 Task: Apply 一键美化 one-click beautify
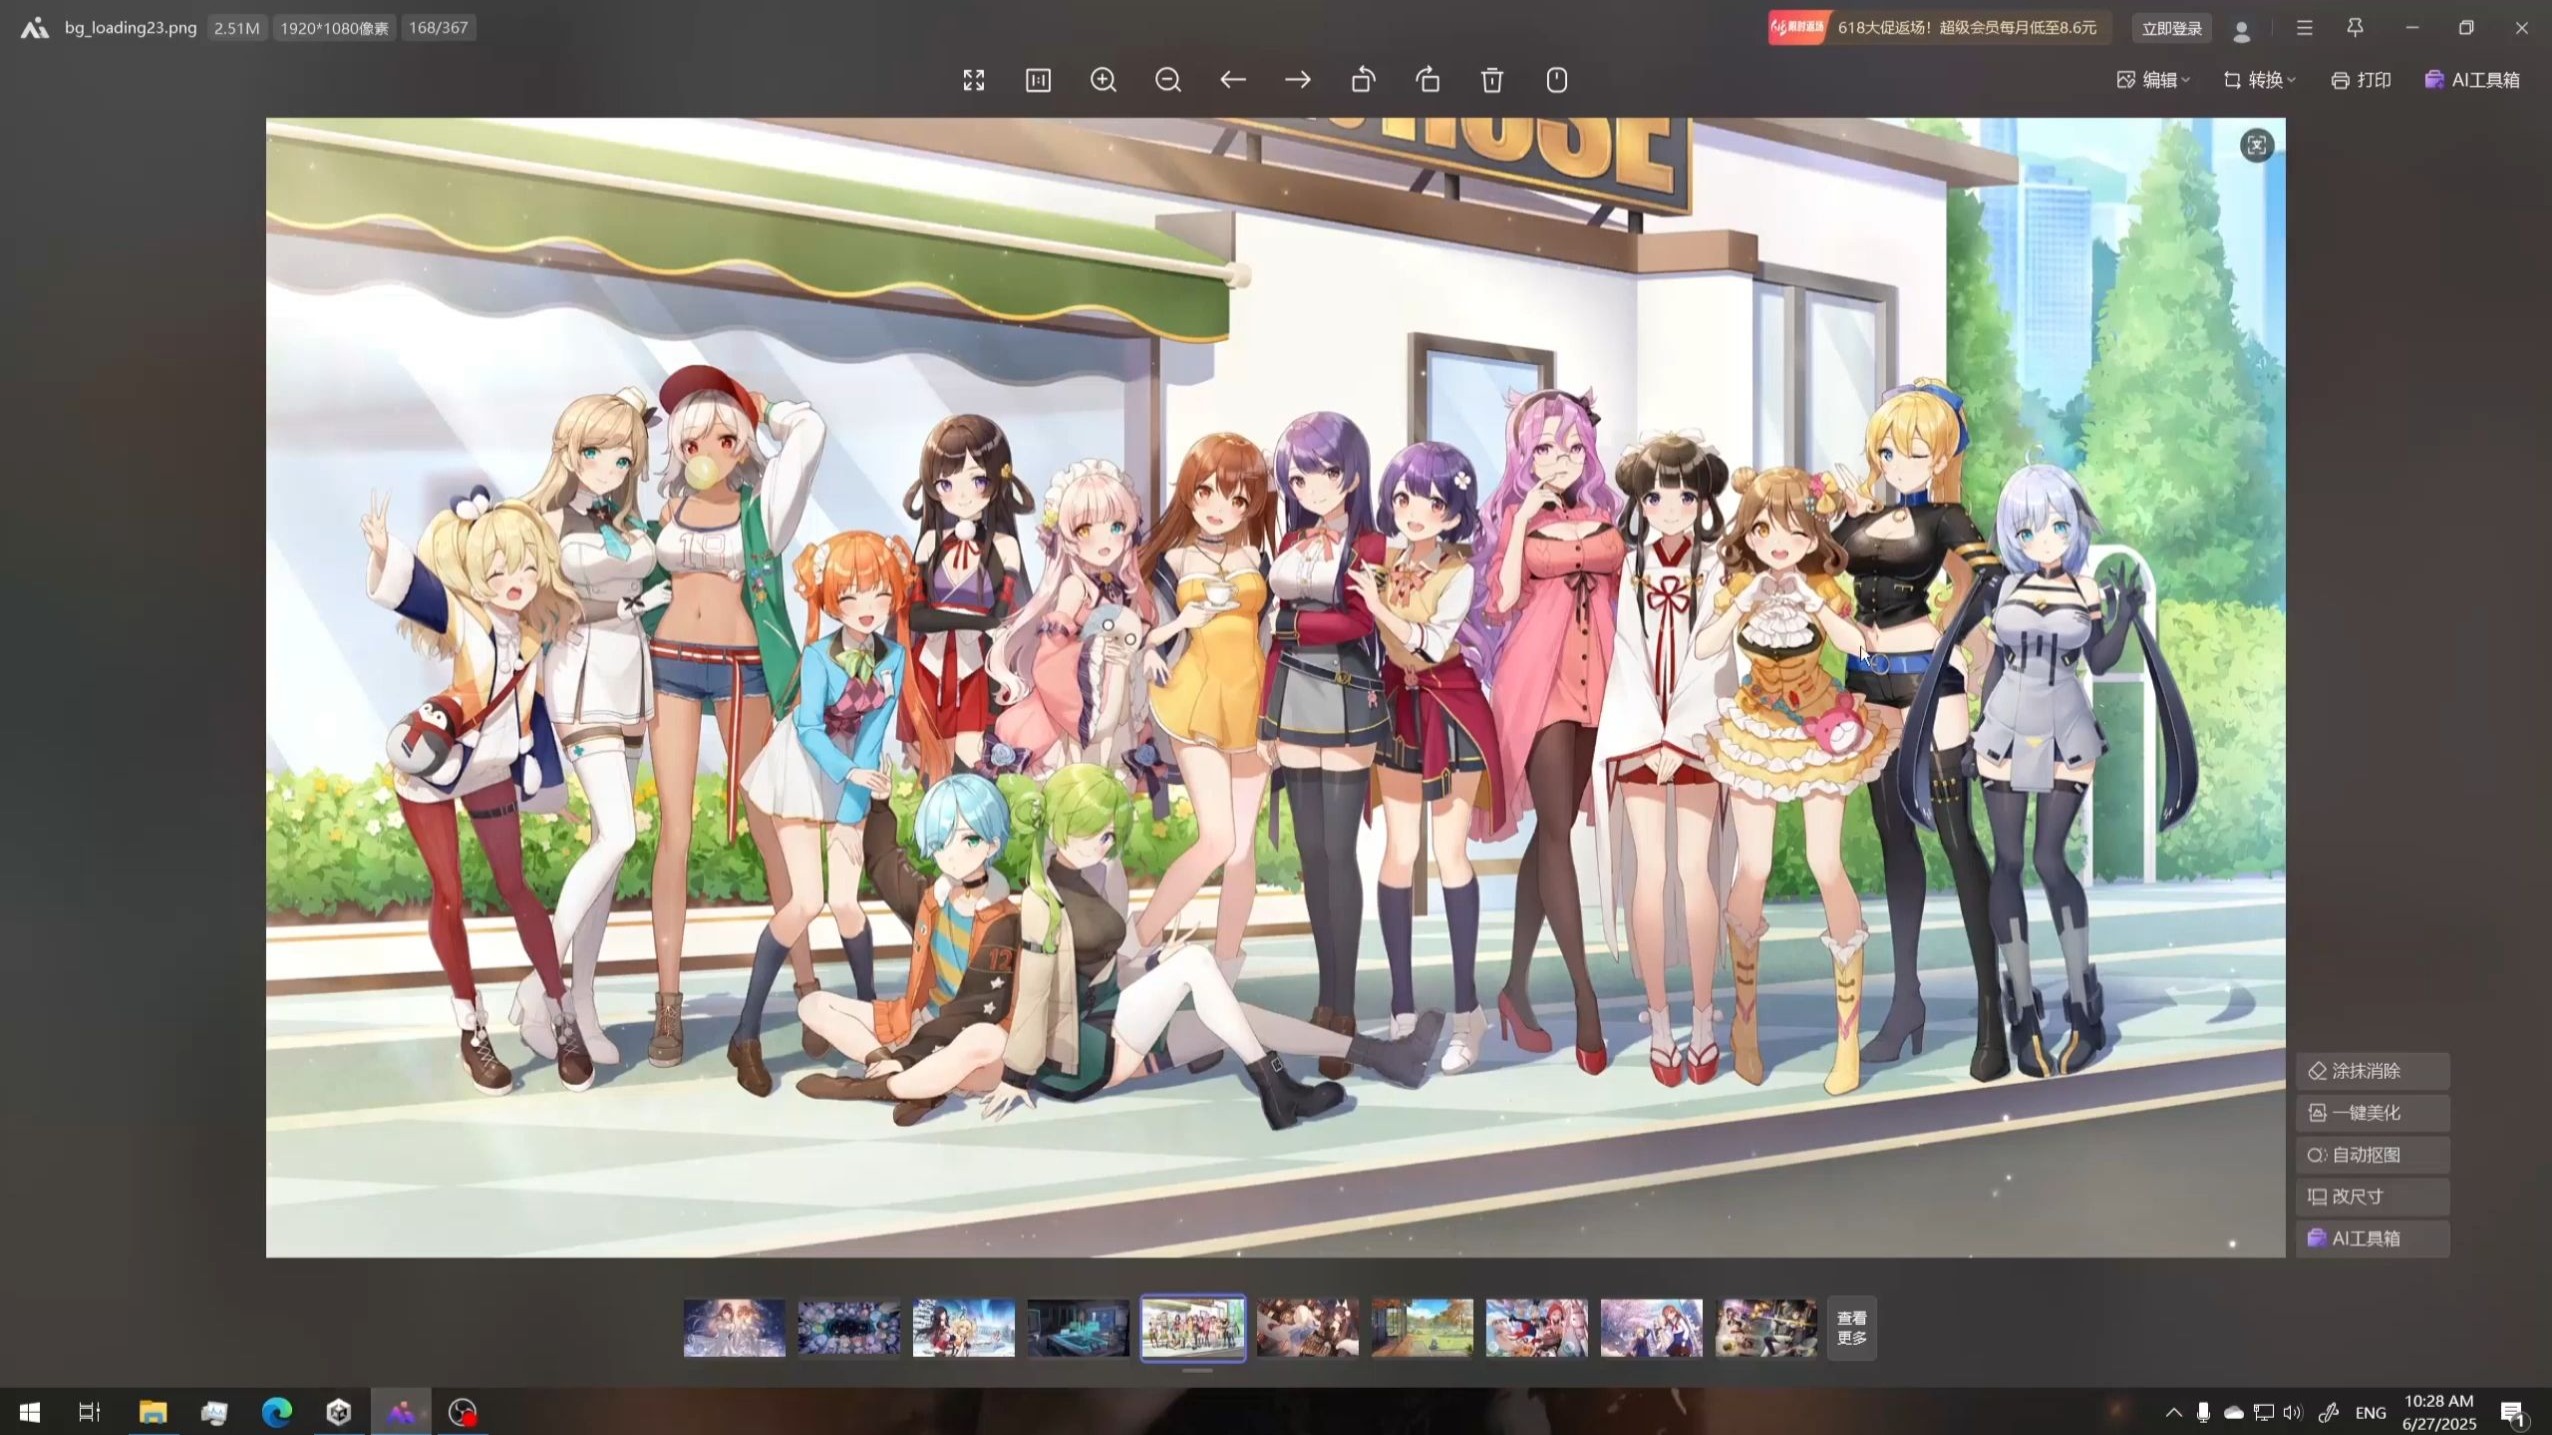(x=2372, y=1113)
